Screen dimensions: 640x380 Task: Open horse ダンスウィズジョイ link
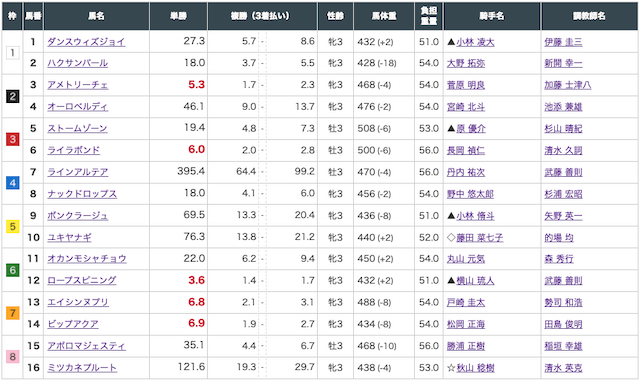[86, 42]
